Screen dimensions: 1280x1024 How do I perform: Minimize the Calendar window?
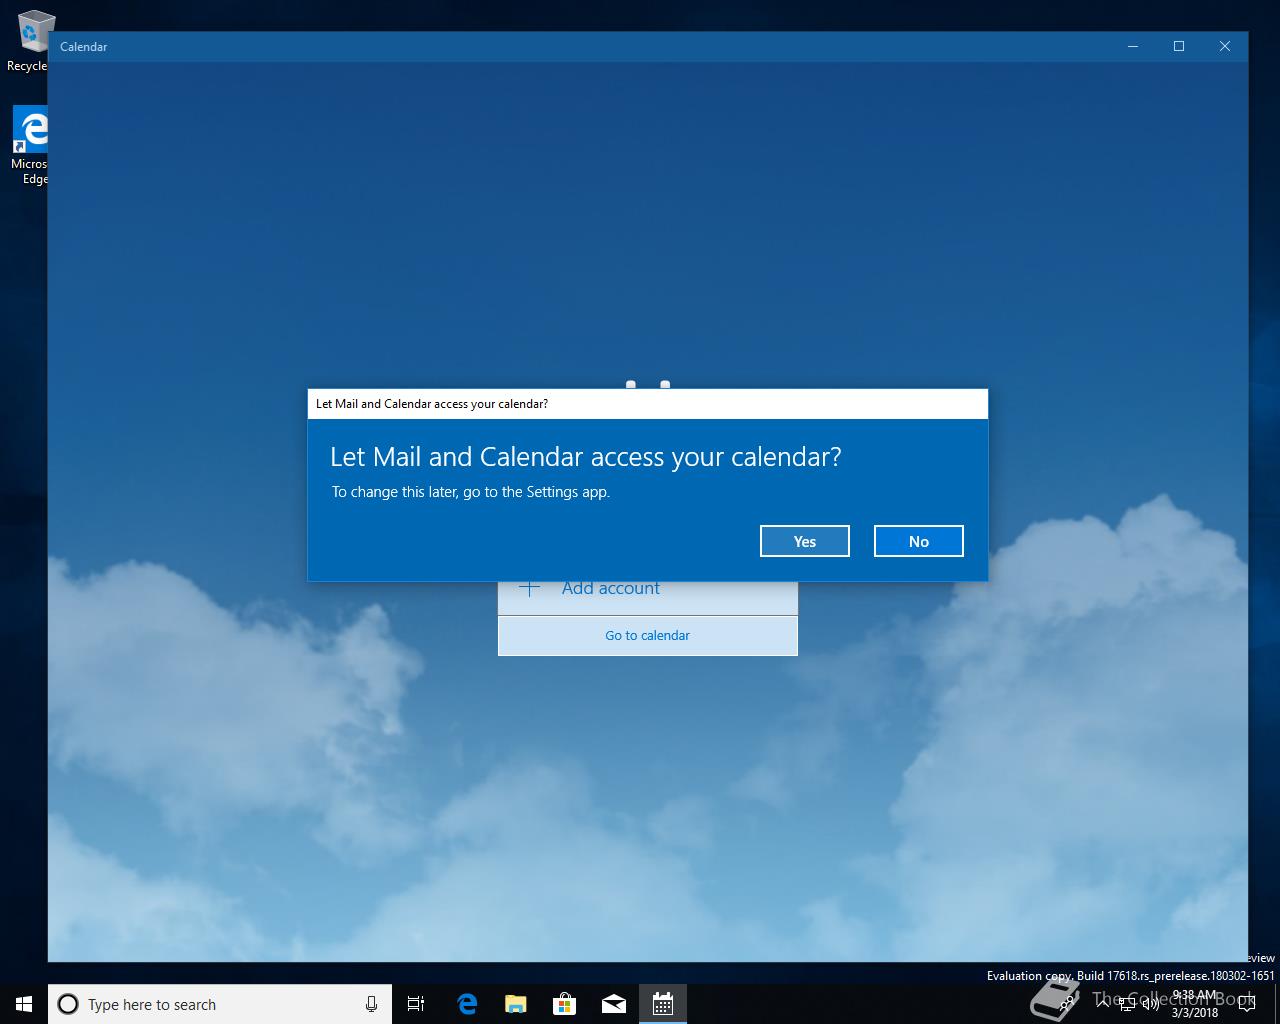click(x=1133, y=46)
